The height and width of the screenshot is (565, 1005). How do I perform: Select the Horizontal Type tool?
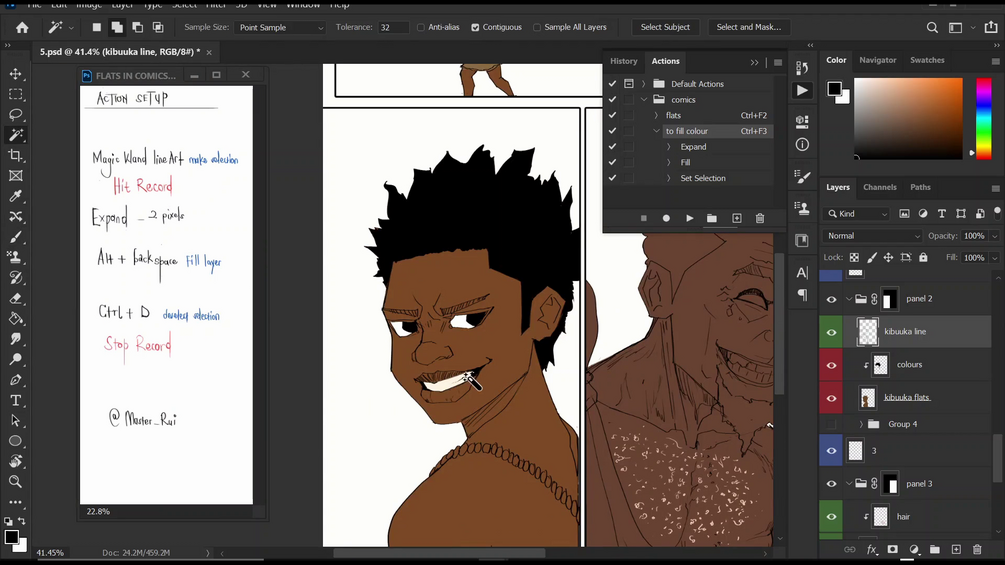coord(15,400)
